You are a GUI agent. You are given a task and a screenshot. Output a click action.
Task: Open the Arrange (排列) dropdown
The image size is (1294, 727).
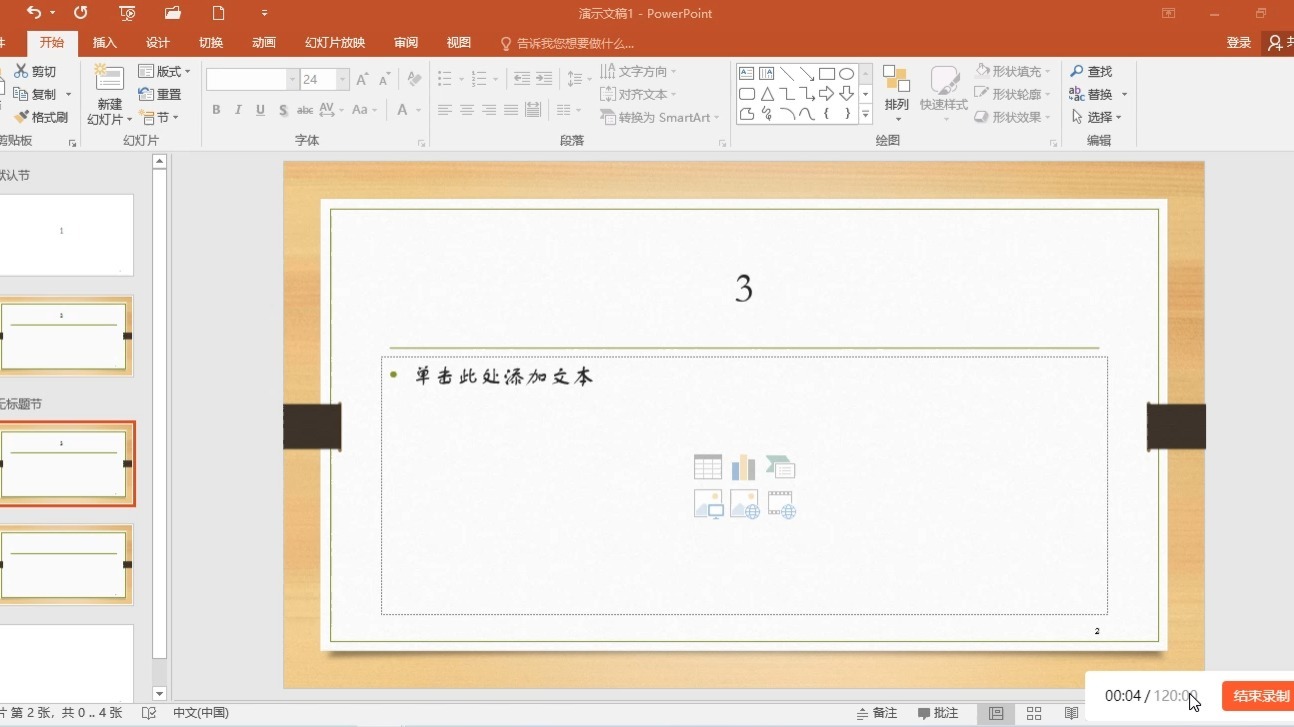pyautogui.click(x=896, y=93)
